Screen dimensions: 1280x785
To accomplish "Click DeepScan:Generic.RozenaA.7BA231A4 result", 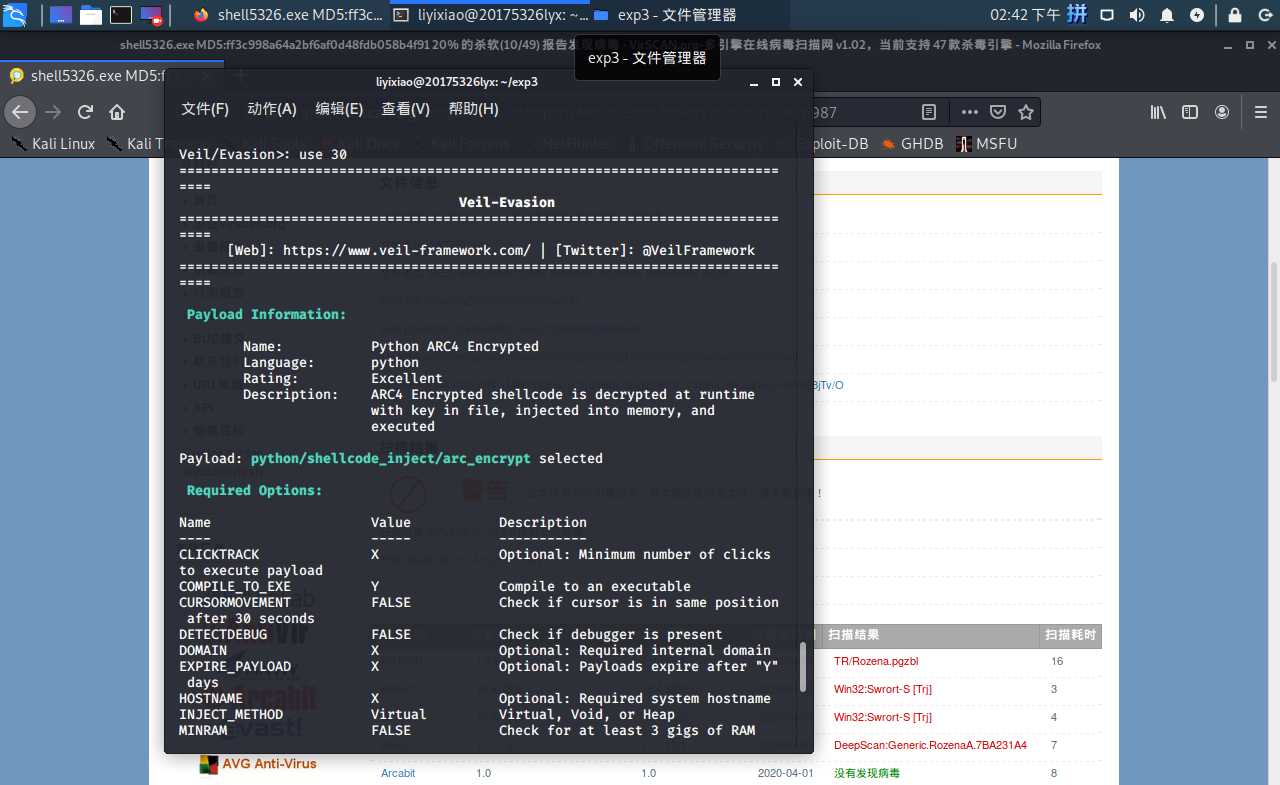I will tap(930, 745).
